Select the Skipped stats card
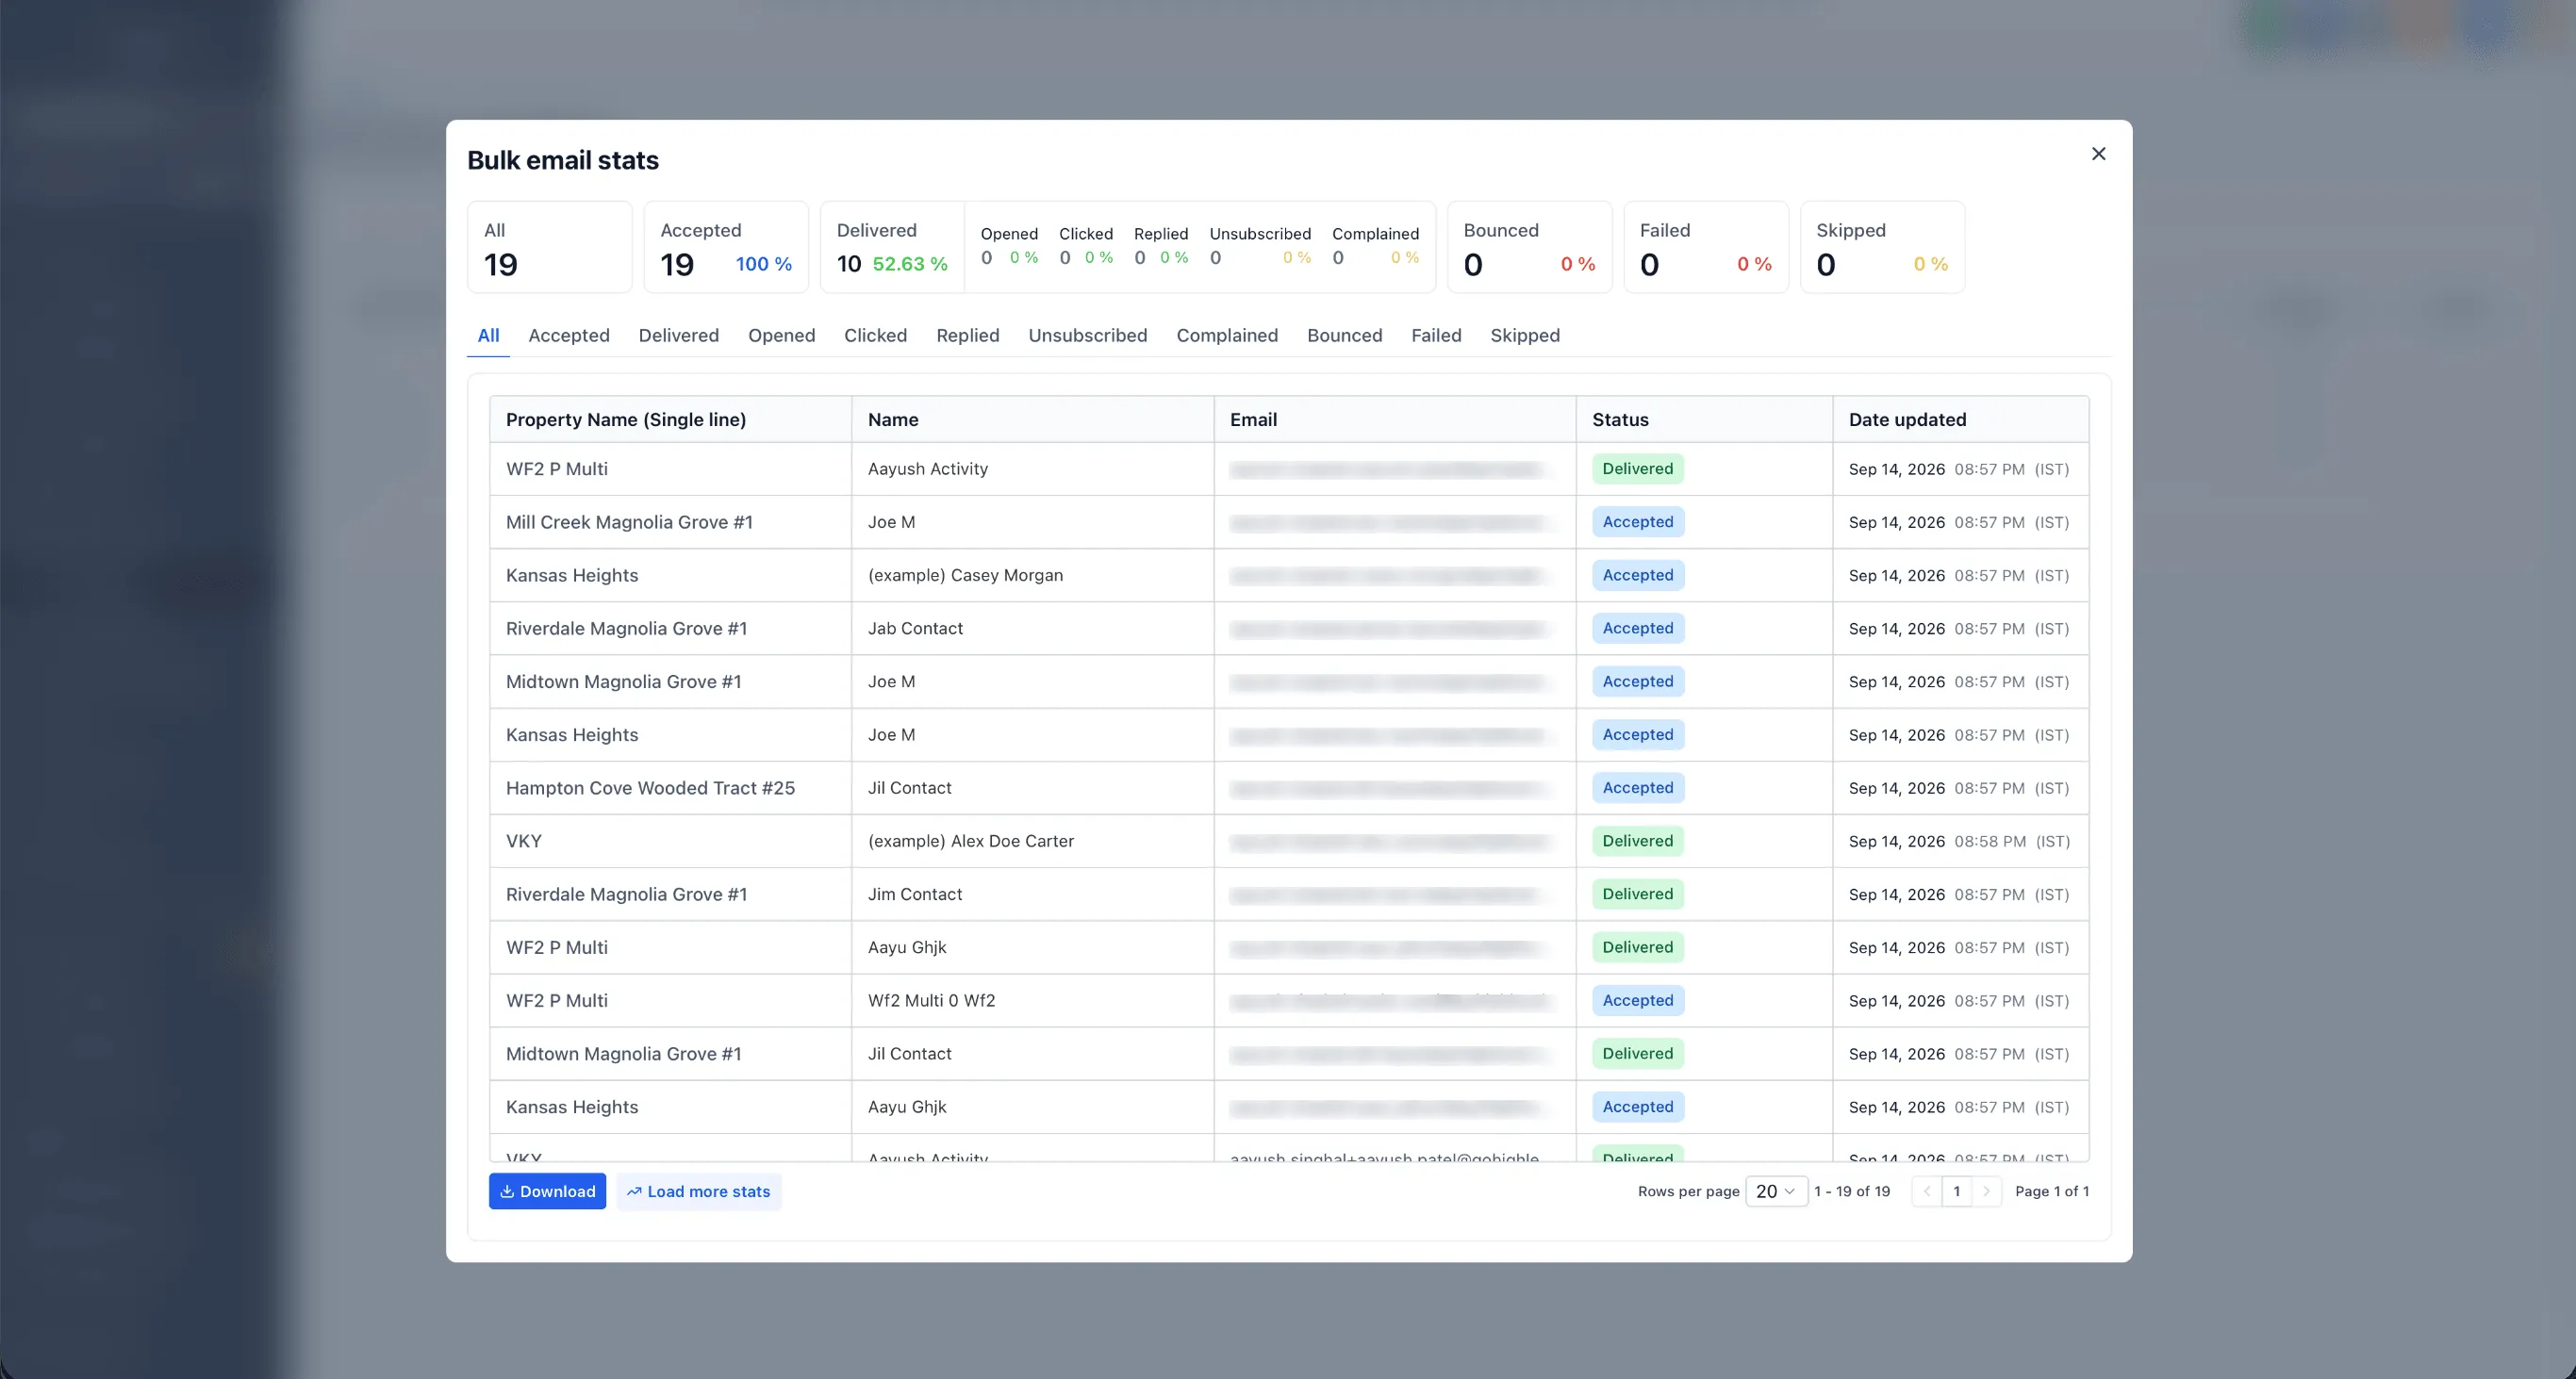 coord(1883,247)
